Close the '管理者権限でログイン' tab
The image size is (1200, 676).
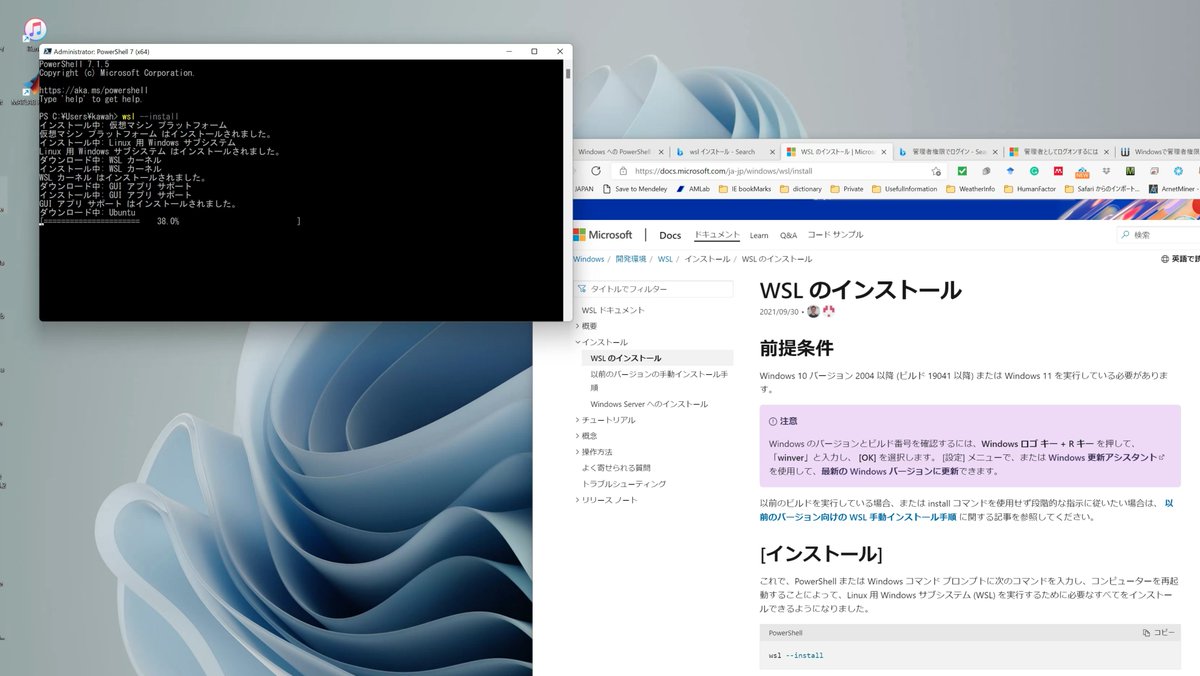tap(995, 152)
